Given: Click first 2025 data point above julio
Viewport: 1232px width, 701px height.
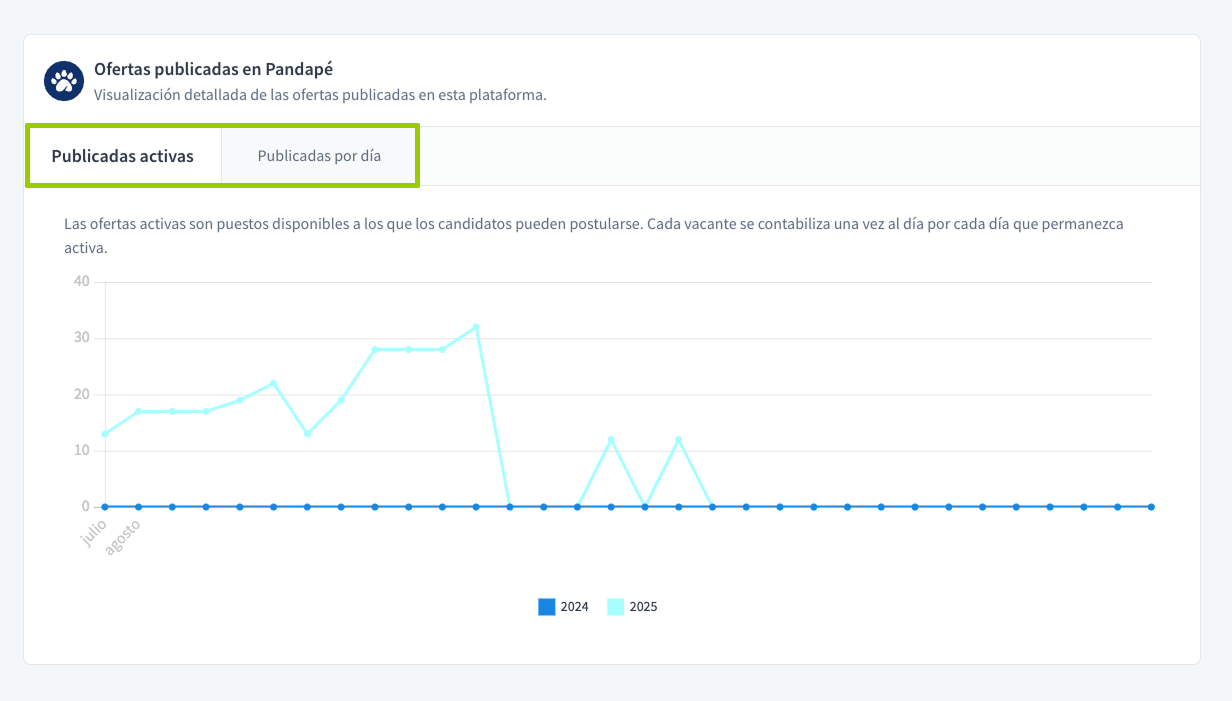Looking at the screenshot, I should pos(105,434).
